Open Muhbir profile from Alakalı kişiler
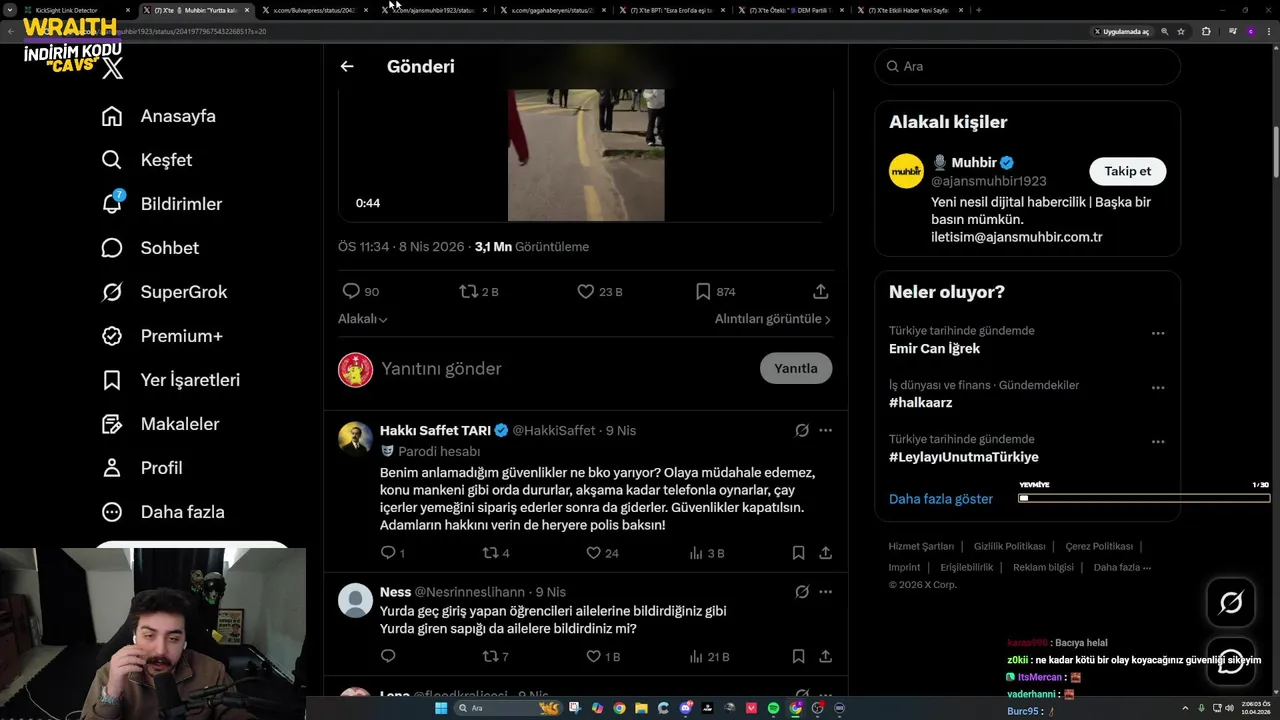 point(973,162)
